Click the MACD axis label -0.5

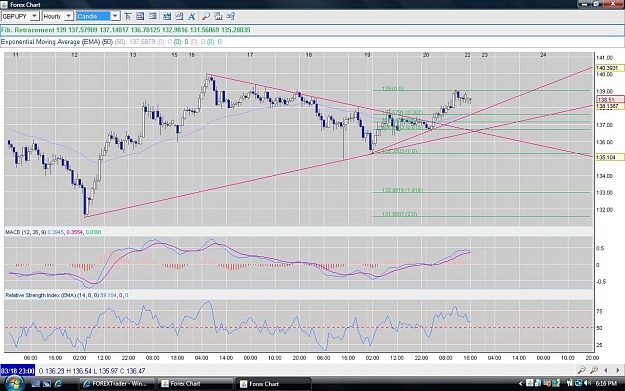click(x=600, y=282)
